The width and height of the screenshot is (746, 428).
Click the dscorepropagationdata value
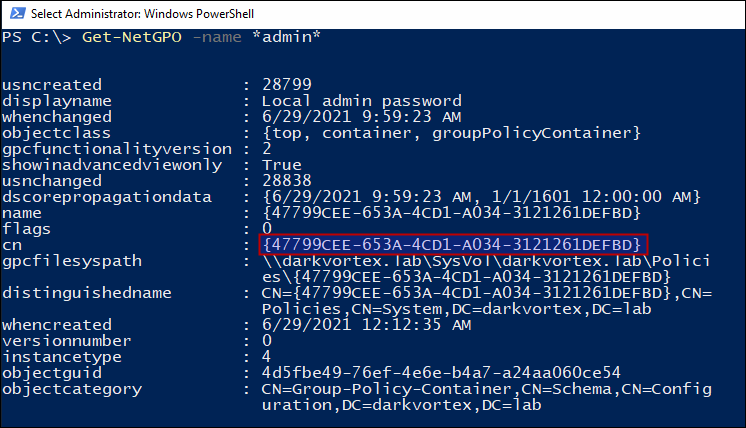click(481, 197)
